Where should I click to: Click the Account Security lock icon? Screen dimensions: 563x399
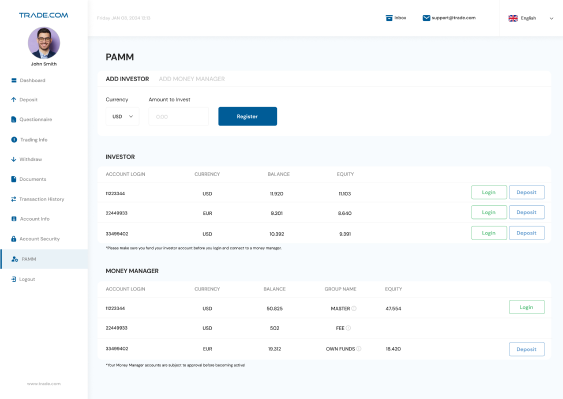pos(14,239)
